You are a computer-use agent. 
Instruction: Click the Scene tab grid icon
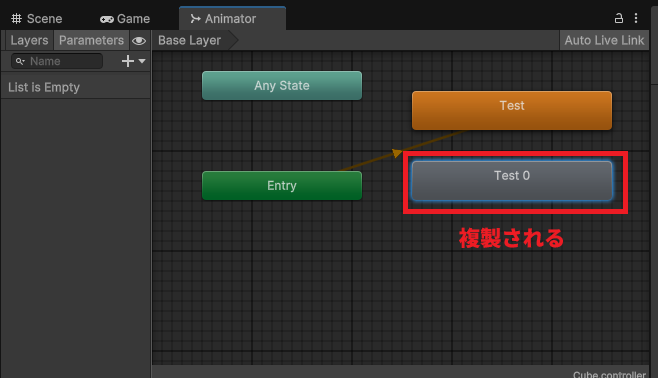[16, 18]
